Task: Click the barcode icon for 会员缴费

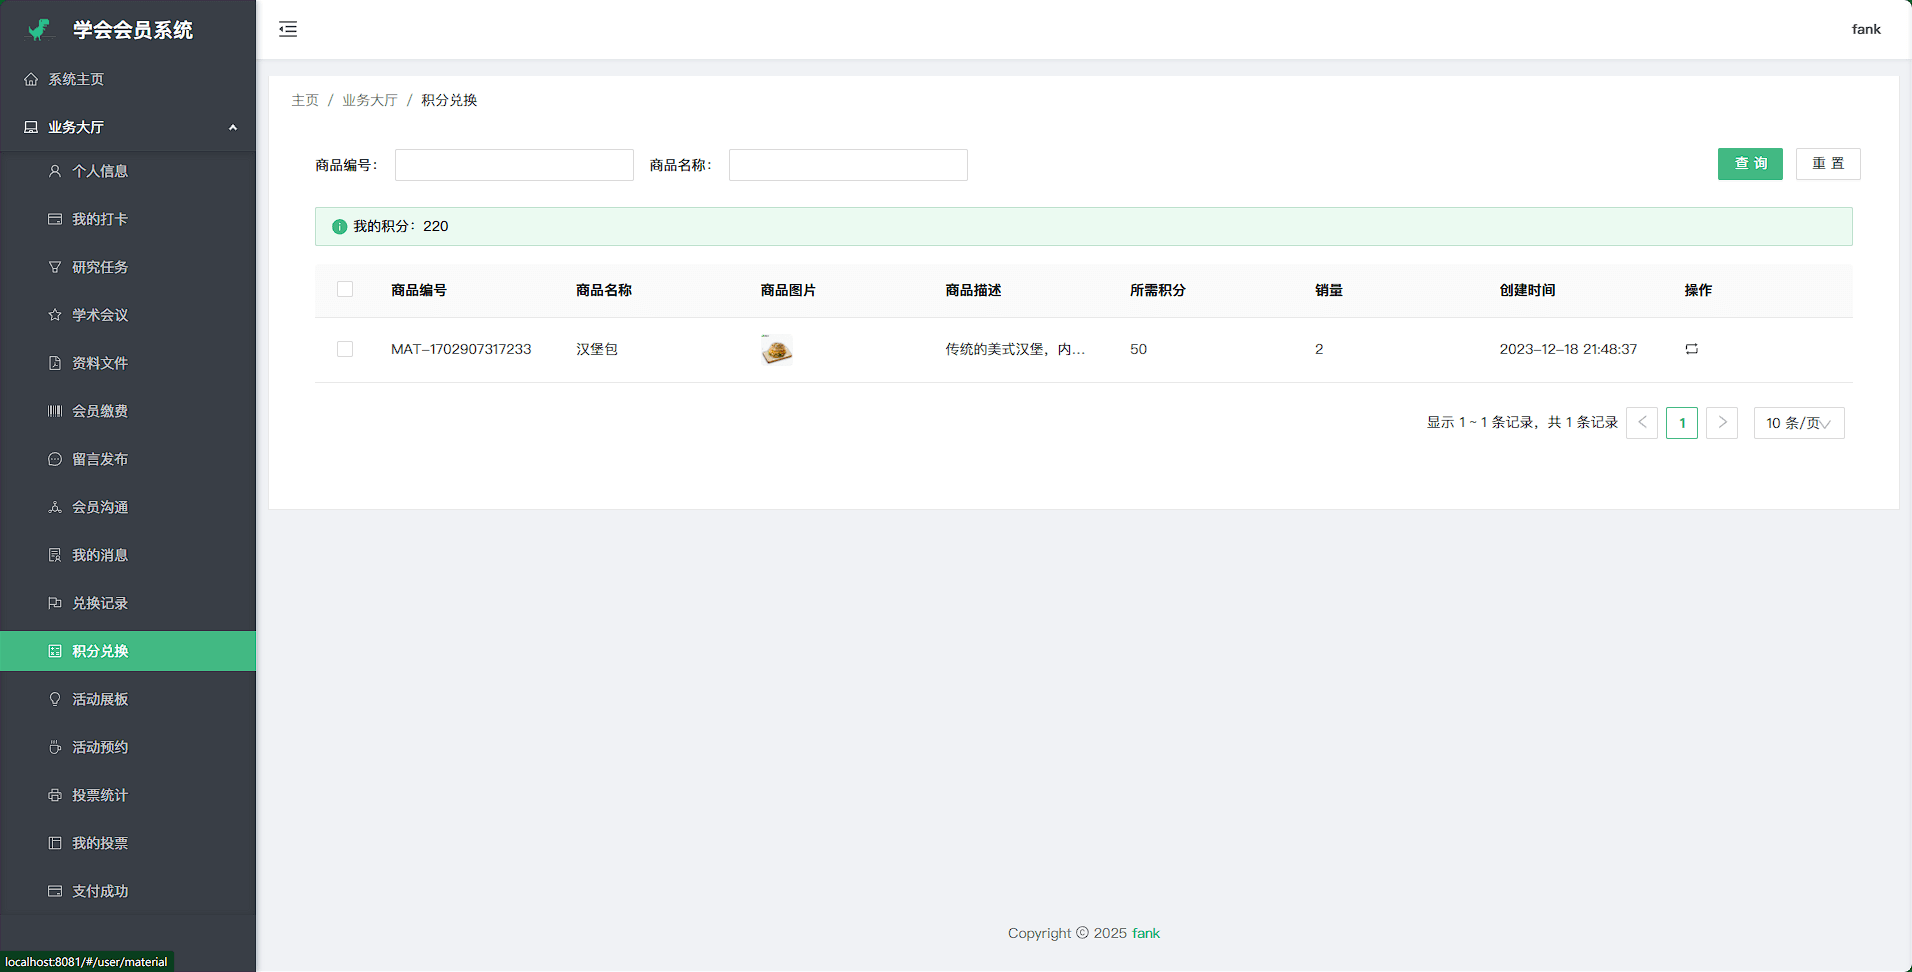Action: pyautogui.click(x=55, y=411)
